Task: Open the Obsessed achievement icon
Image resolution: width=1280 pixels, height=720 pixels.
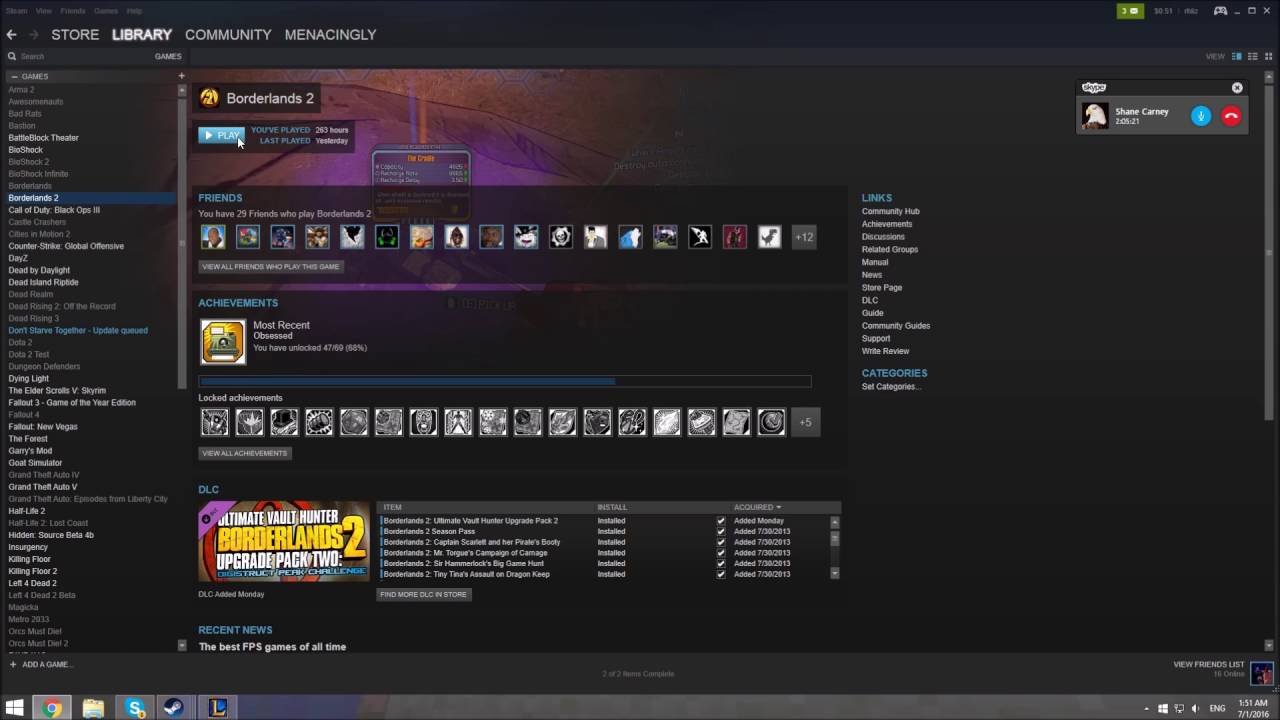Action: pyautogui.click(x=223, y=341)
